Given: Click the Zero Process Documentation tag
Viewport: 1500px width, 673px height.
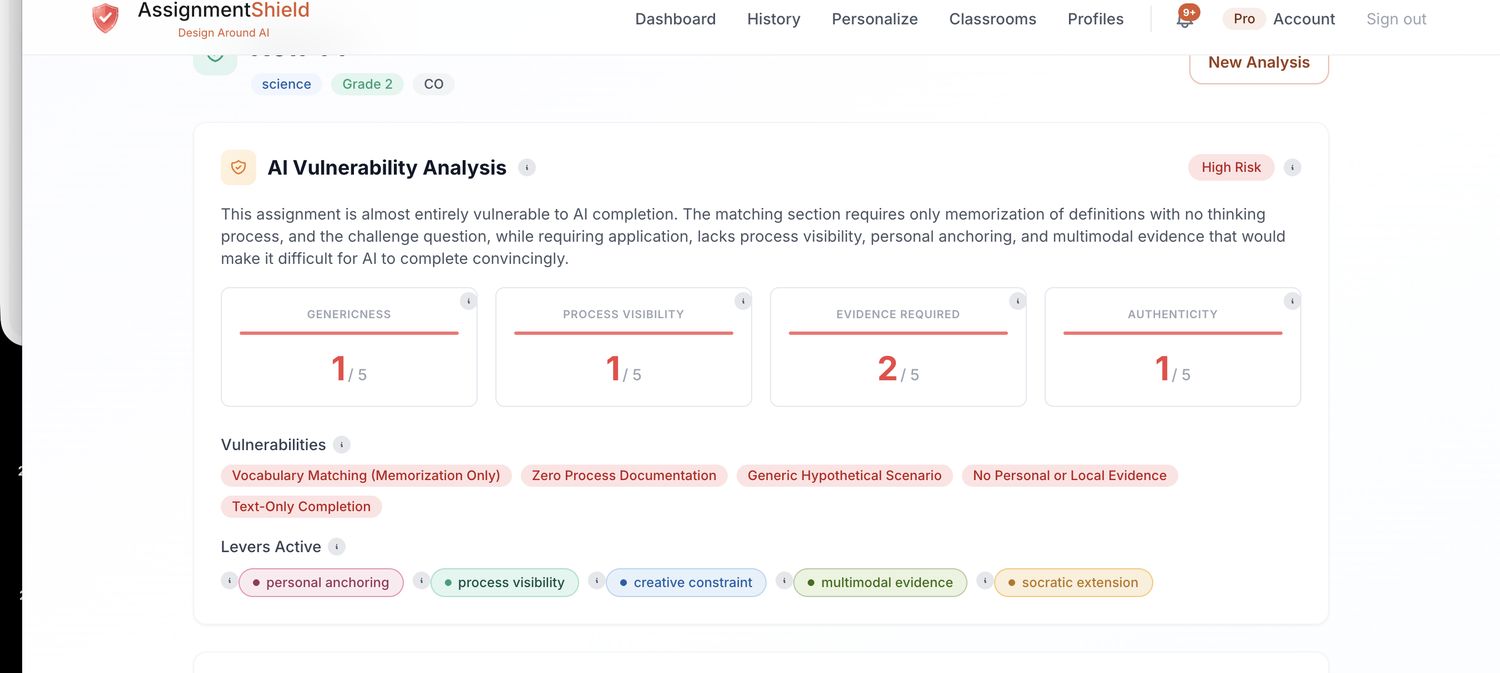Looking at the screenshot, I should (624, 476).
